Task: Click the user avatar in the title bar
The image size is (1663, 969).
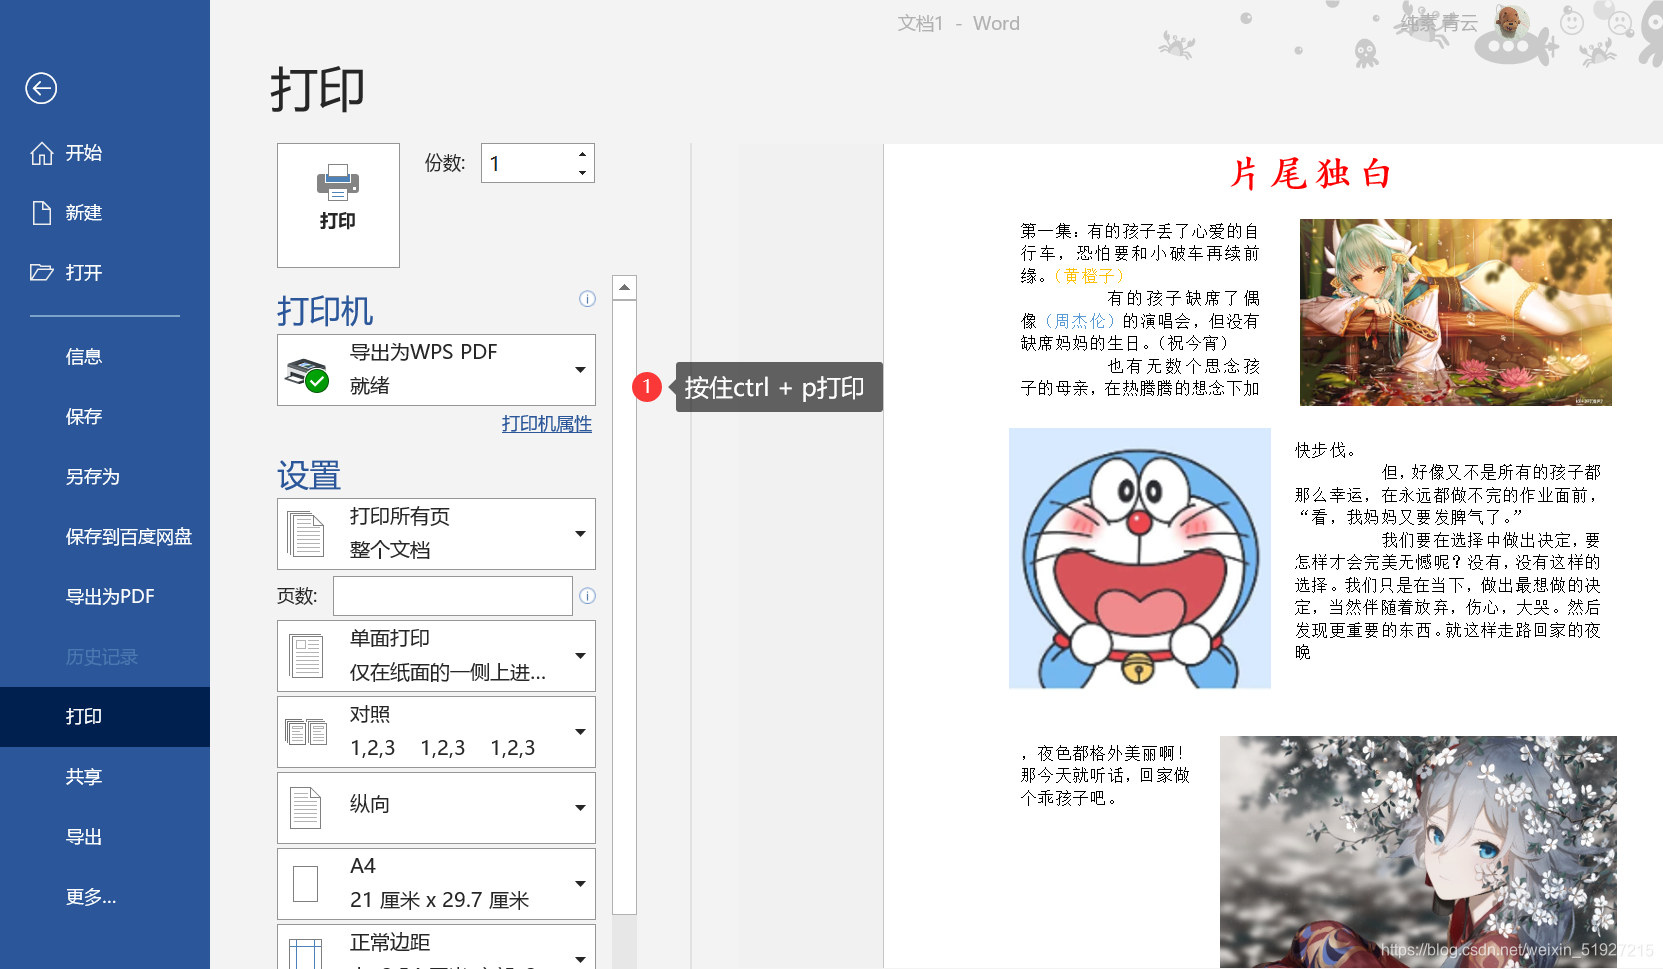Action: [x=1510, y=21]
